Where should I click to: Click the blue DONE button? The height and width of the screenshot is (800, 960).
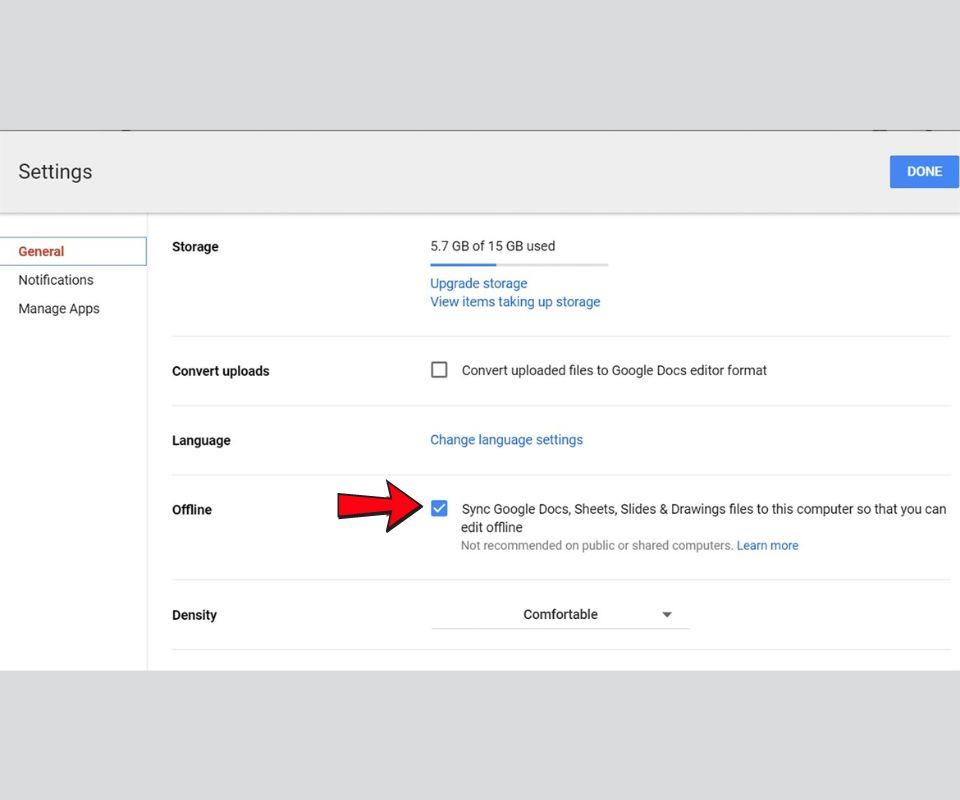click(923, 171)
